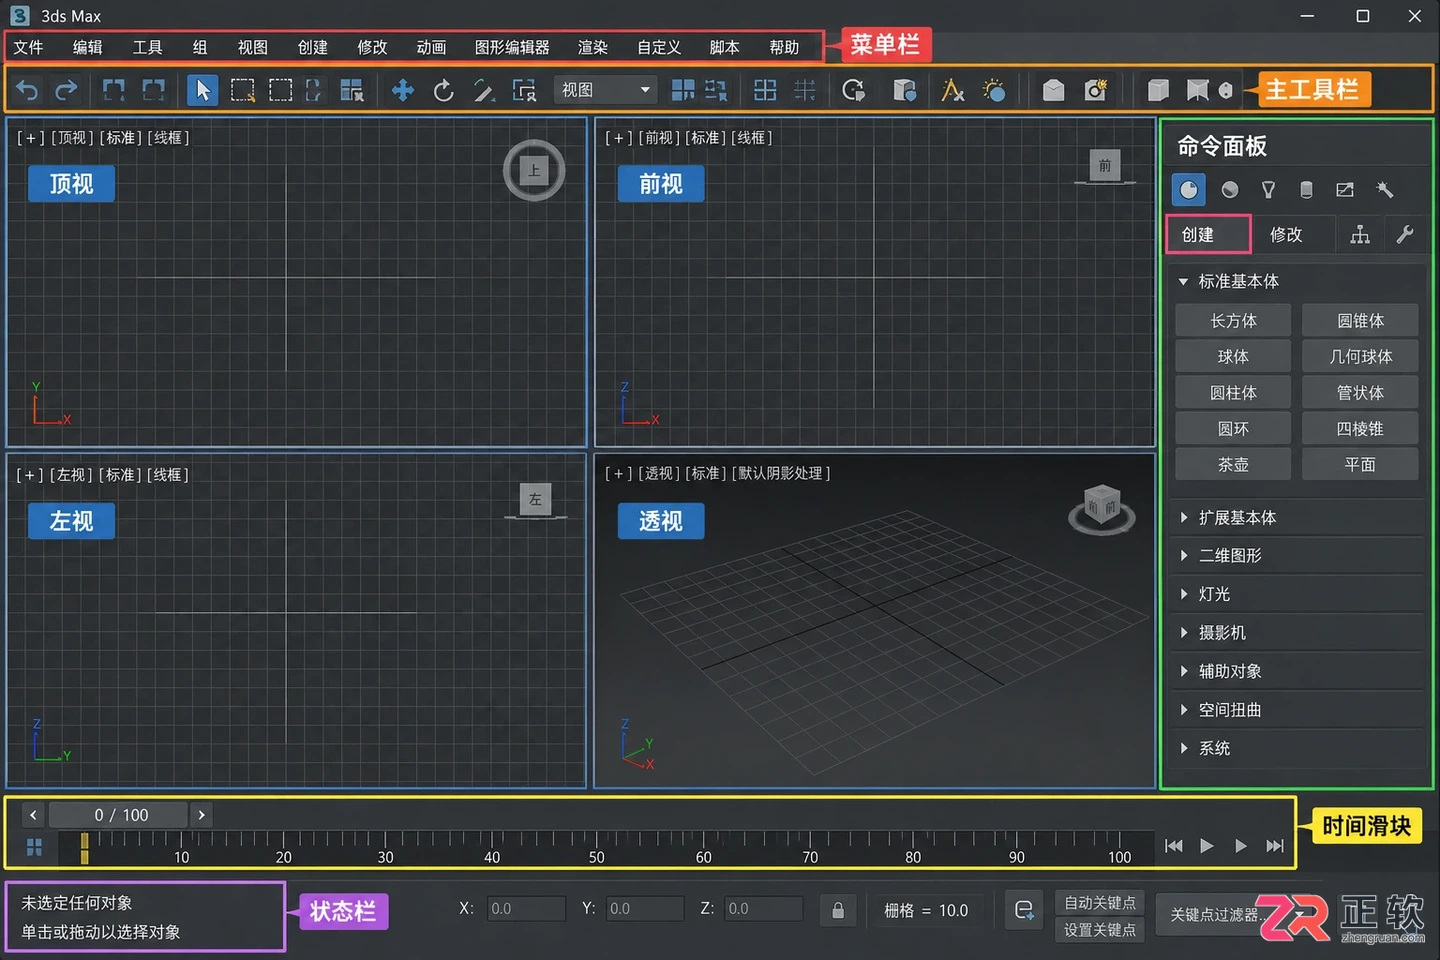
Task: Open the render setup camera icon
Action: pos(1096,90)
